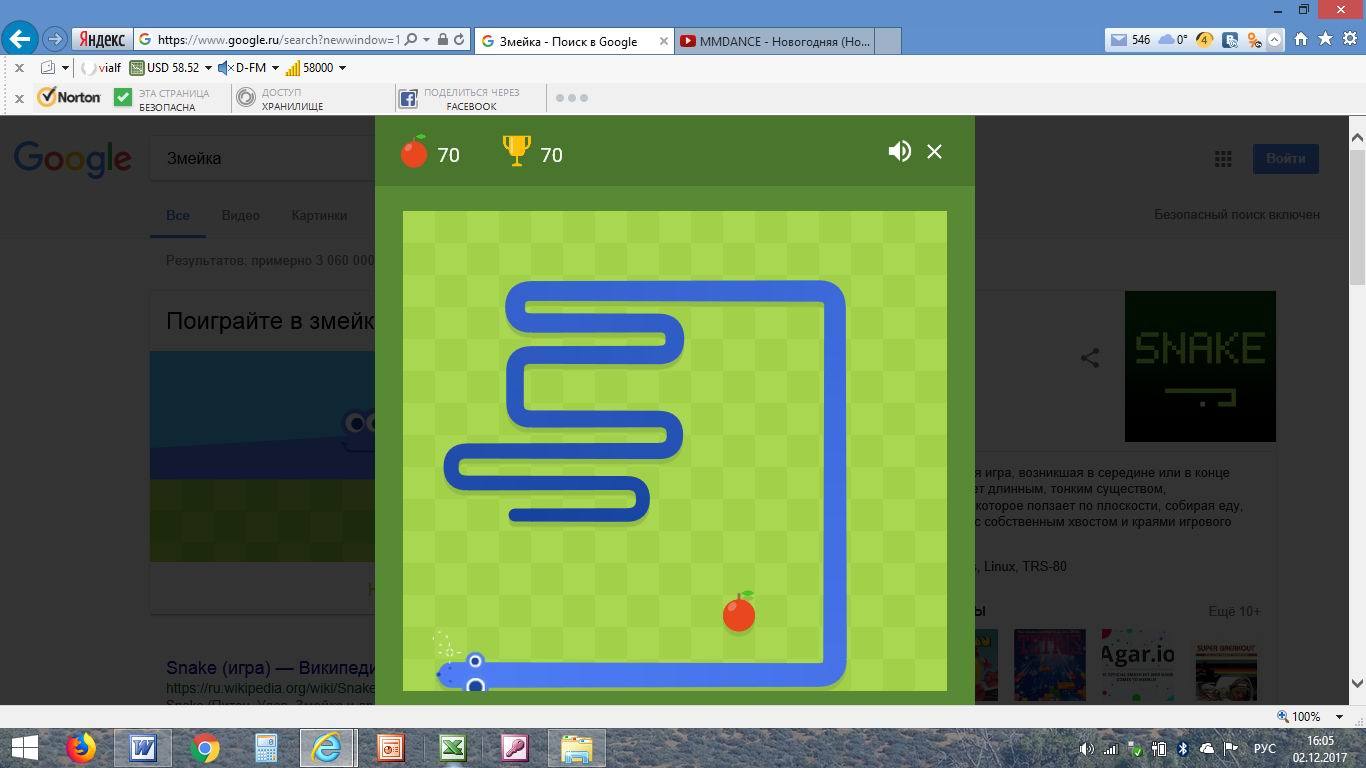Viewport: 1366px width, 768px height.
Task: Open the Google apps grid
Action: [x=1222, y=158]
